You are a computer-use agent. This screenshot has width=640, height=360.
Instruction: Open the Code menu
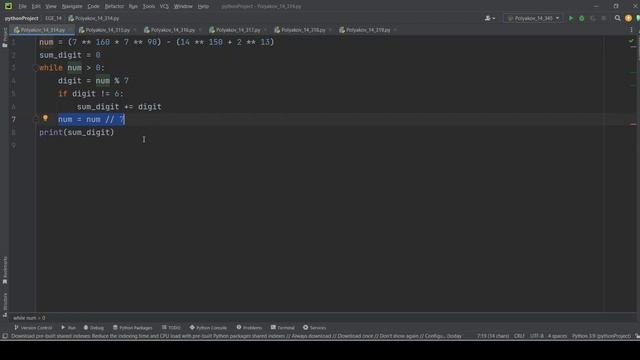click(x=93, y=6)
